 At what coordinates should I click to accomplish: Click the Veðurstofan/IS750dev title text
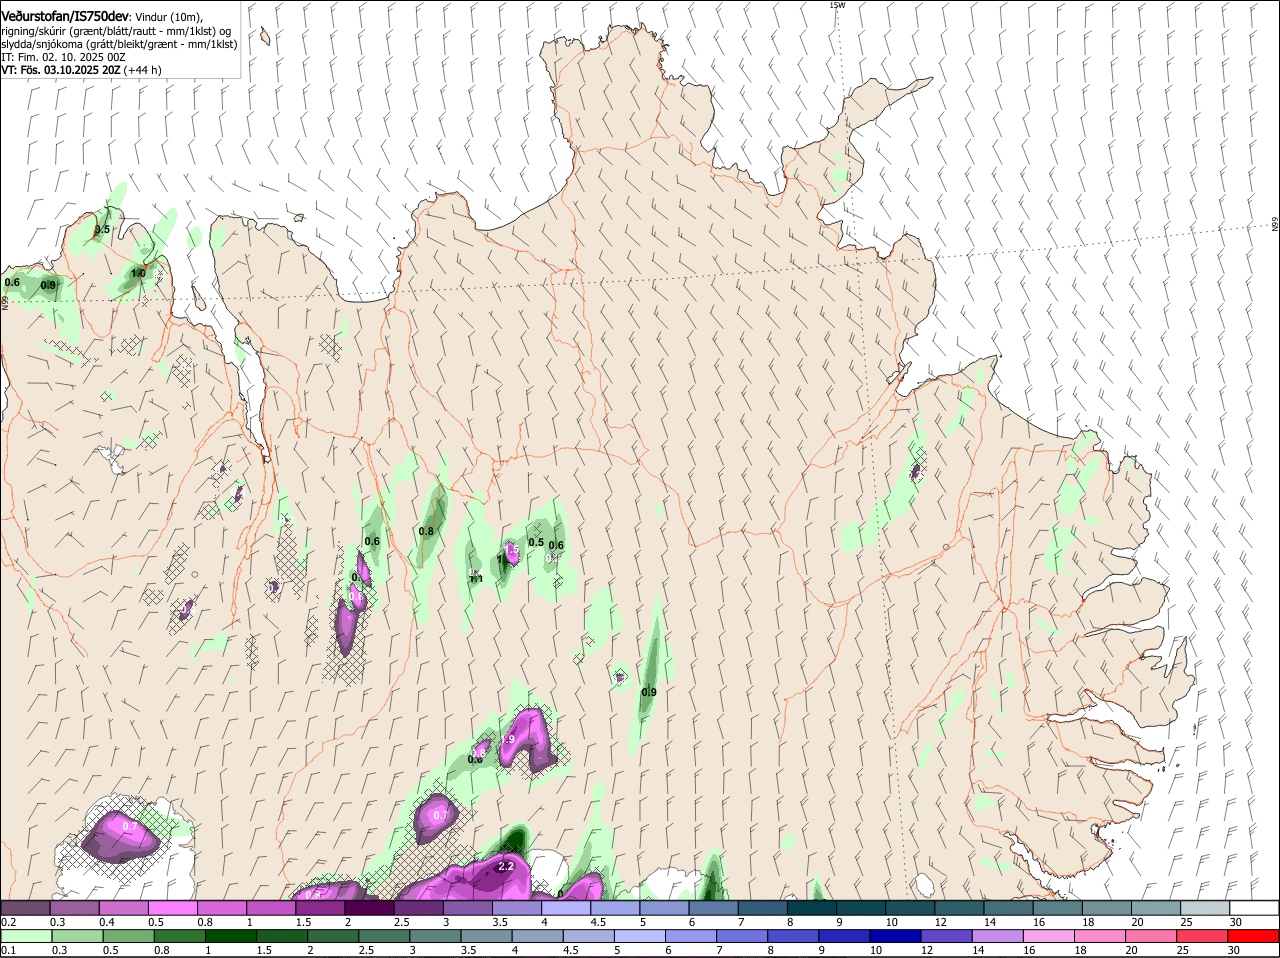tap(65, 17)
